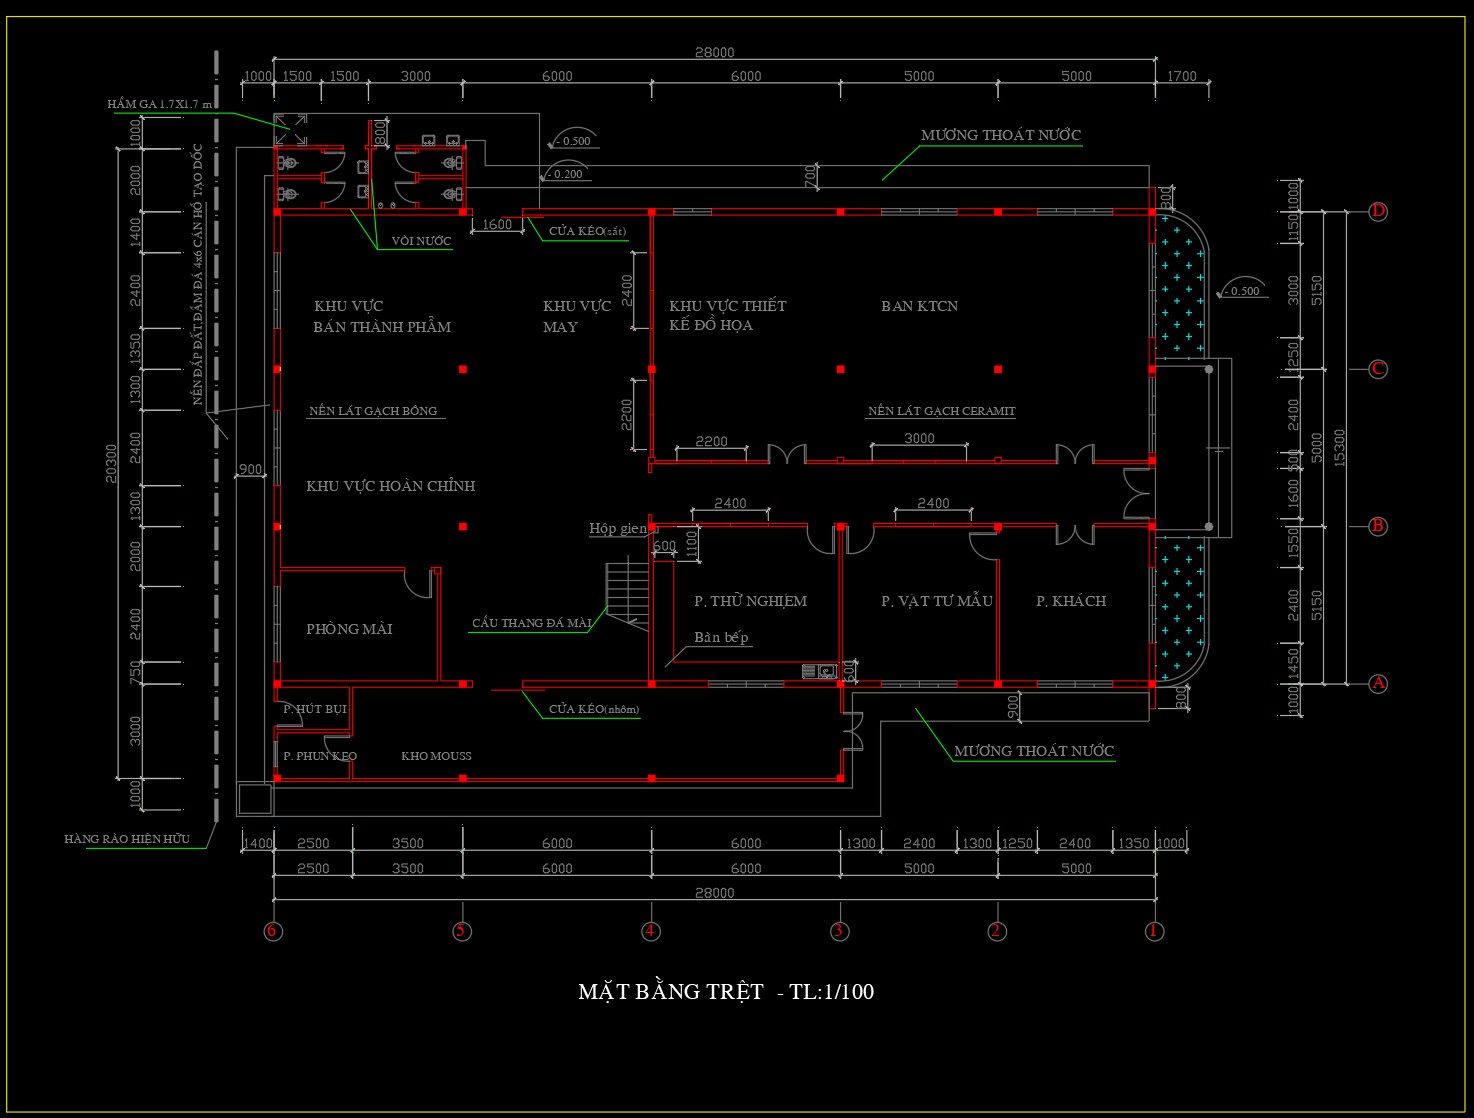
Task: Click the 15300 overall vertical dimension
Action: point(1340,448)
